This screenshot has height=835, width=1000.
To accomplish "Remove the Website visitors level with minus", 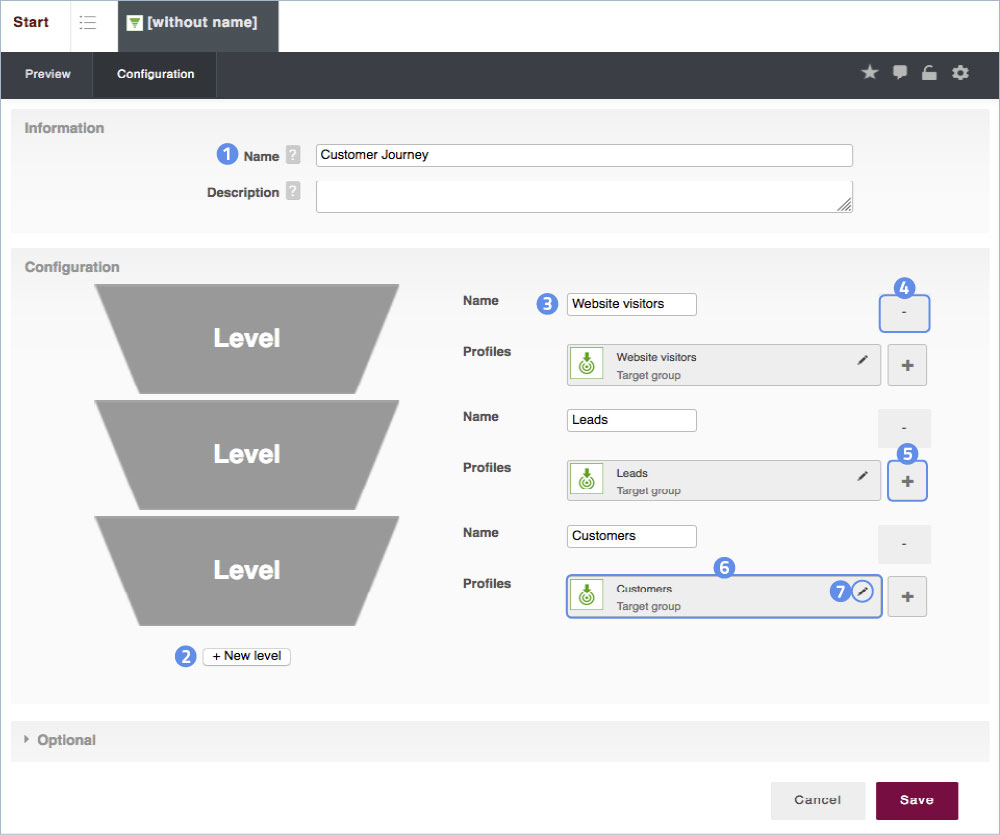I will (904, 313).
